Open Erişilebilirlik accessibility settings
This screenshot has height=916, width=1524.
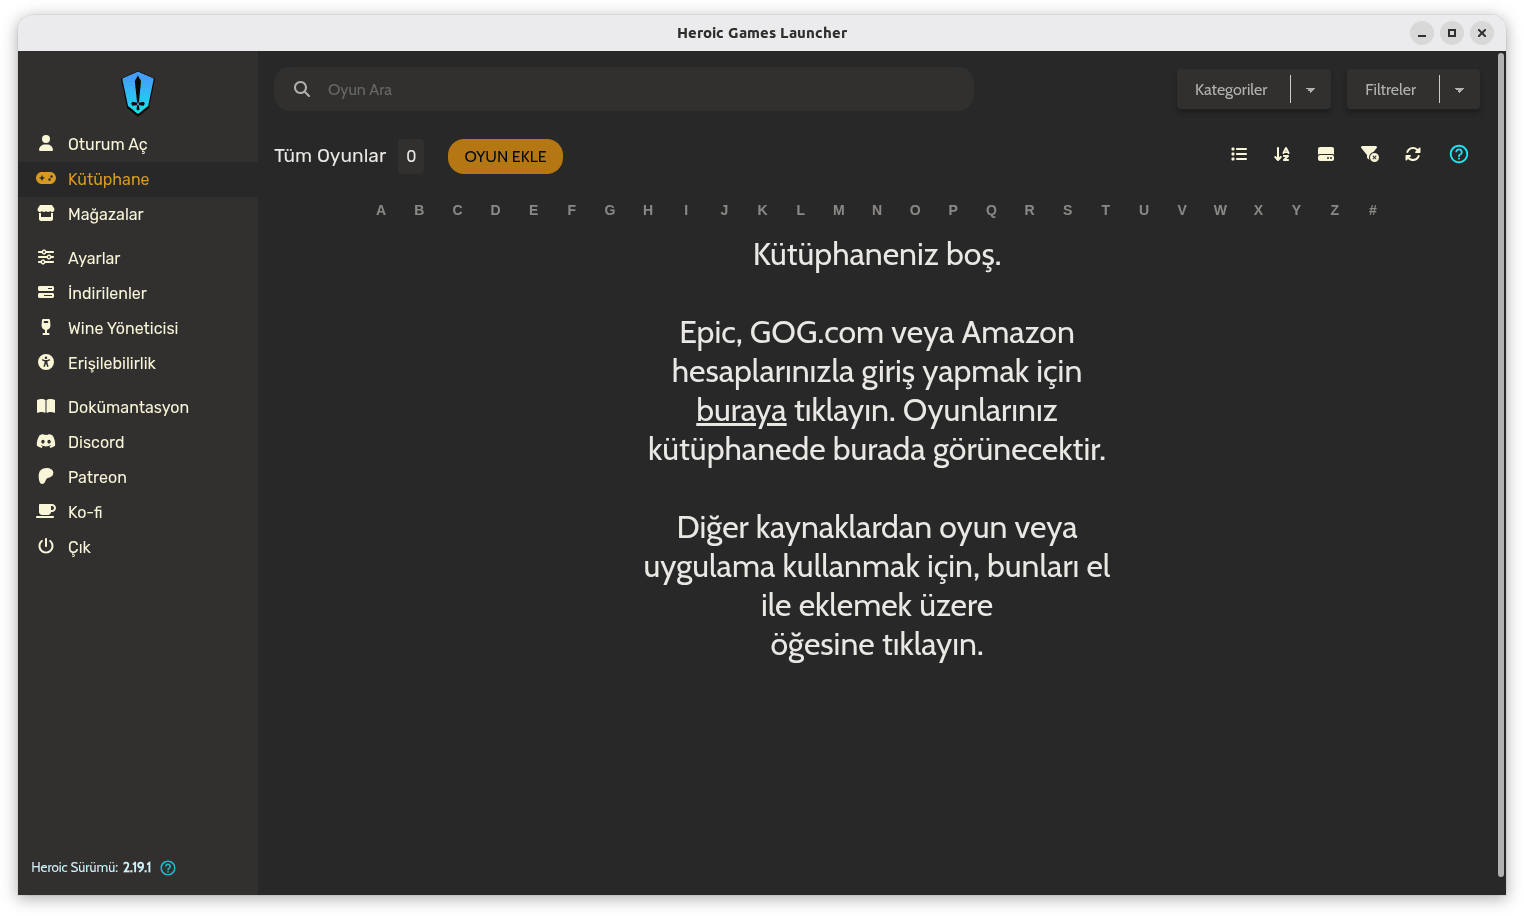point(111,363)
